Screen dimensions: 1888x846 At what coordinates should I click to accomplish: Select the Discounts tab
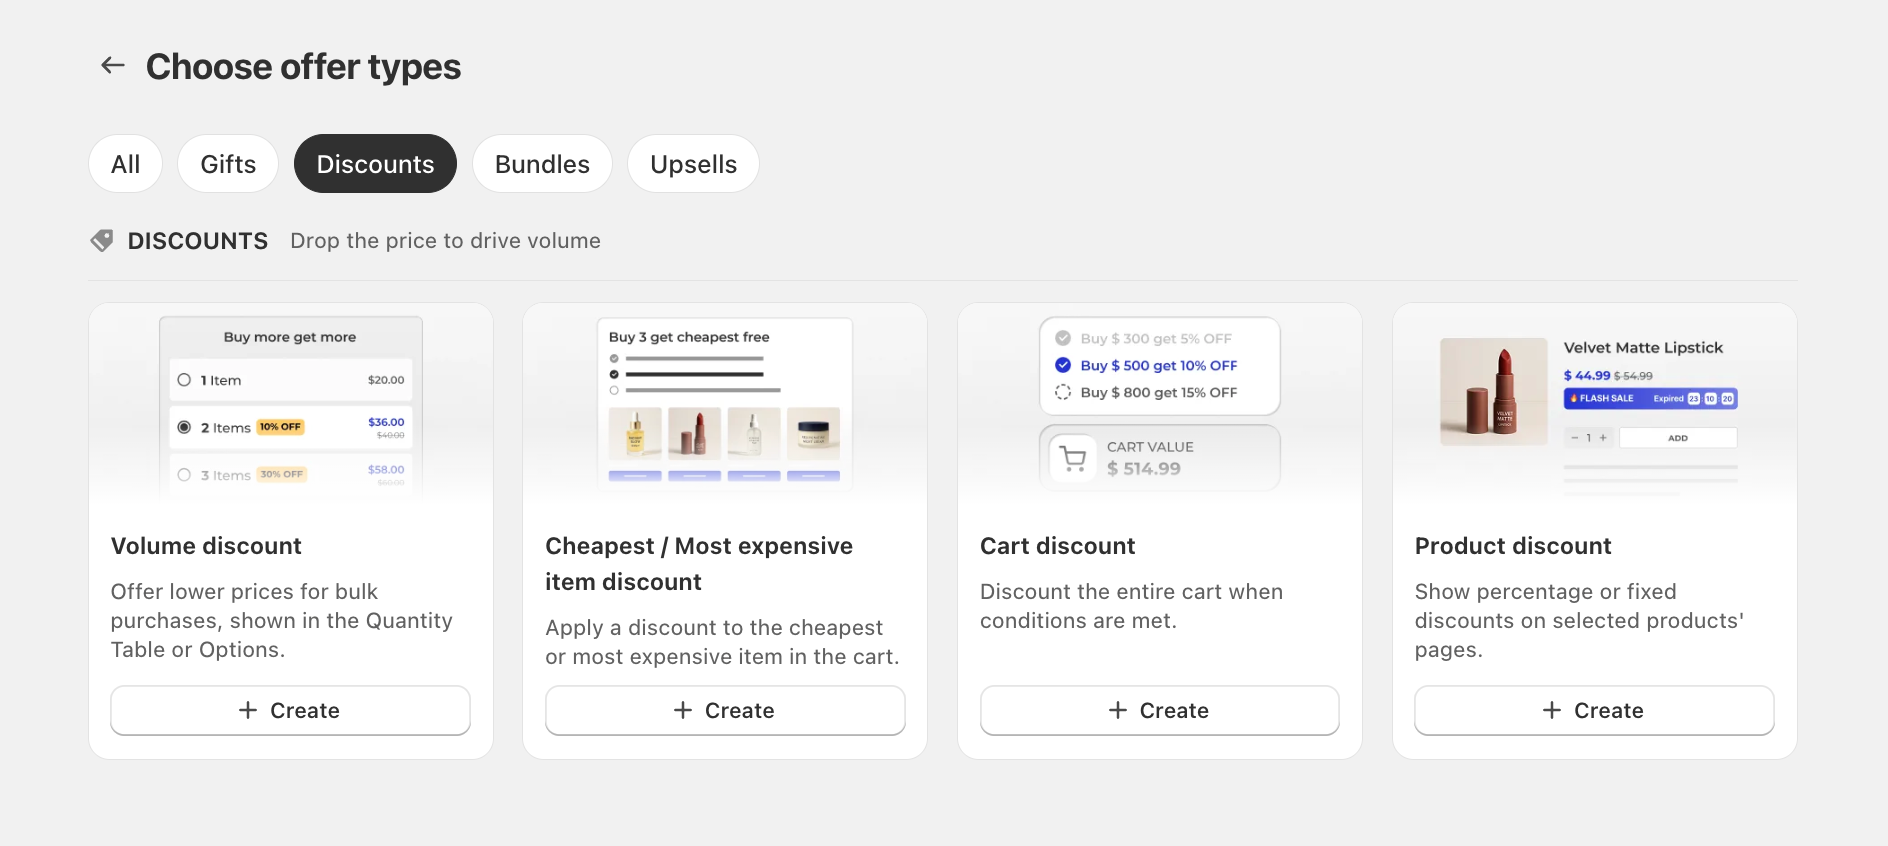(375, 164)
